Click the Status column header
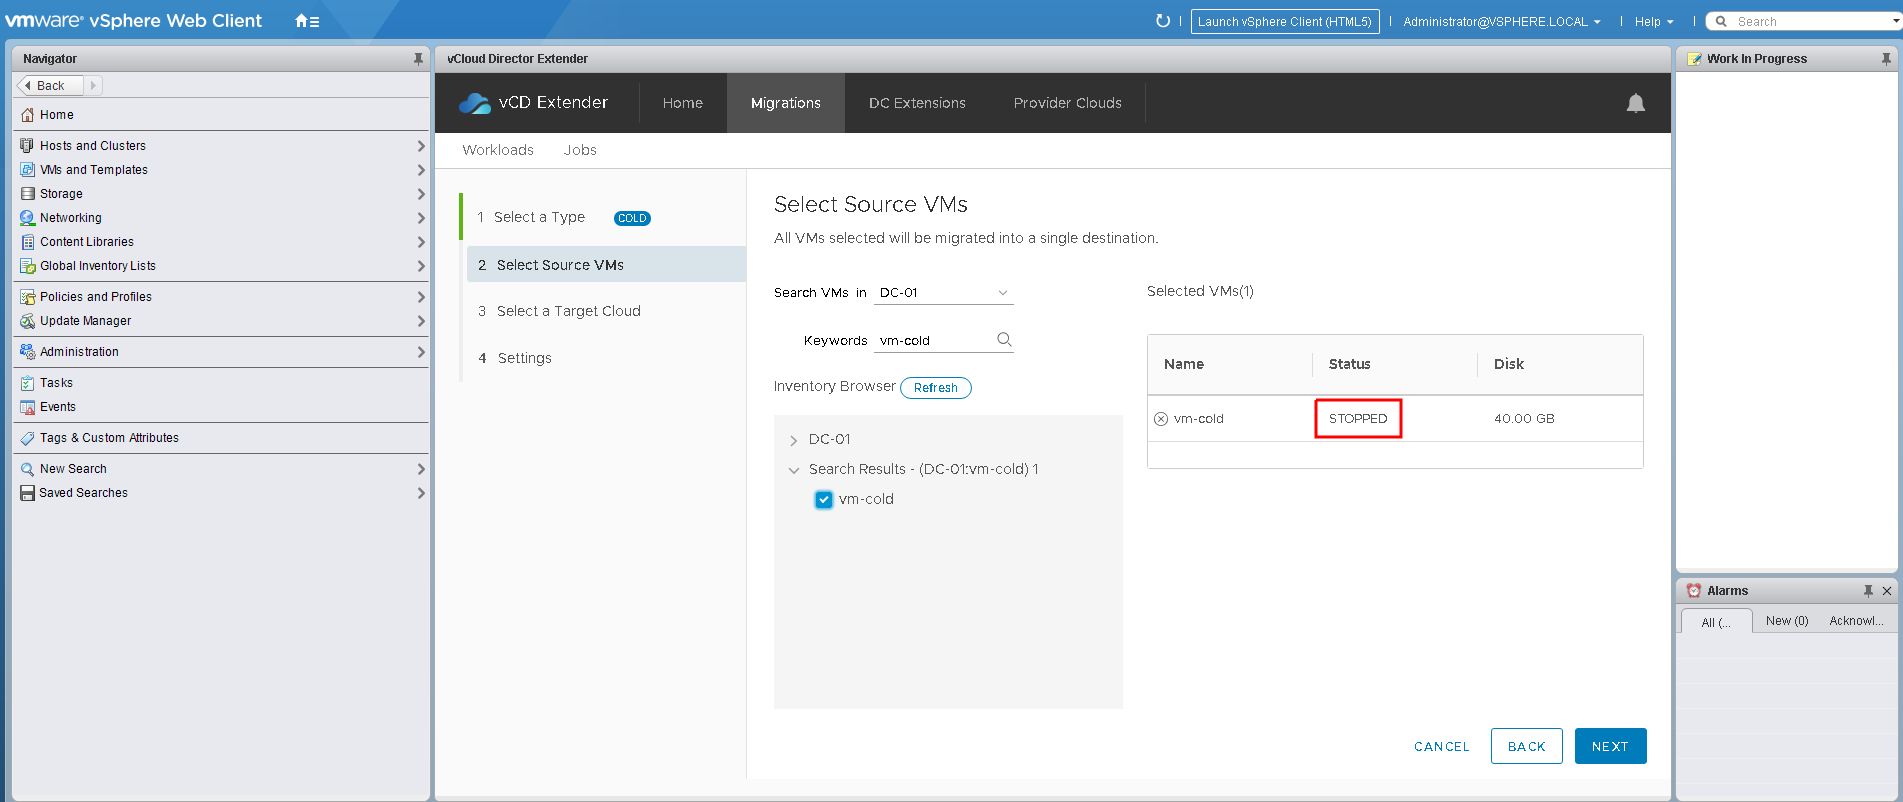The height and width of the screenshot is (802, 1903). click(1350, 365)
